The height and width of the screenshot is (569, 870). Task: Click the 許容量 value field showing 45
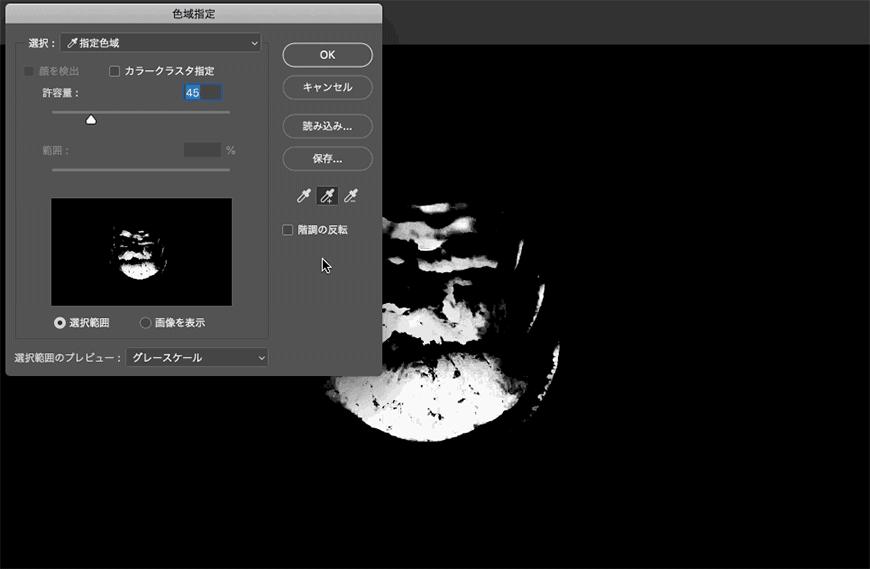202,92
